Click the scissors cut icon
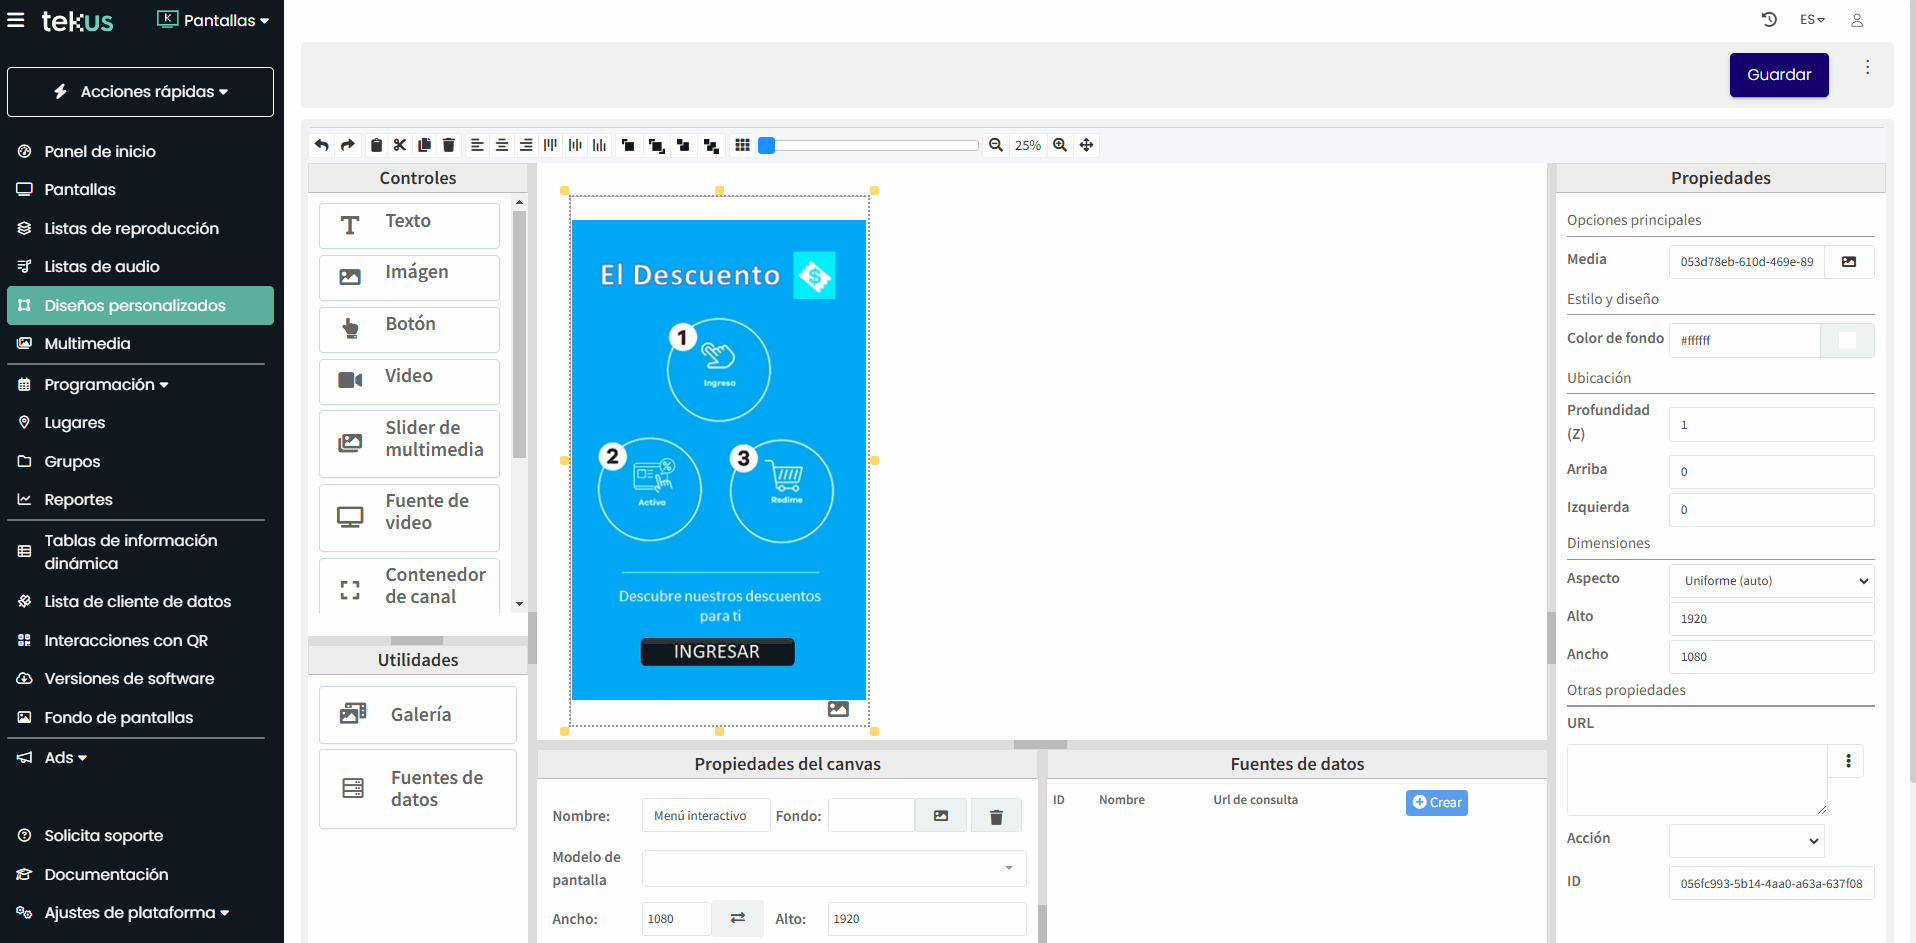This screenshot has height=943, width=1916. click(400, 145)
